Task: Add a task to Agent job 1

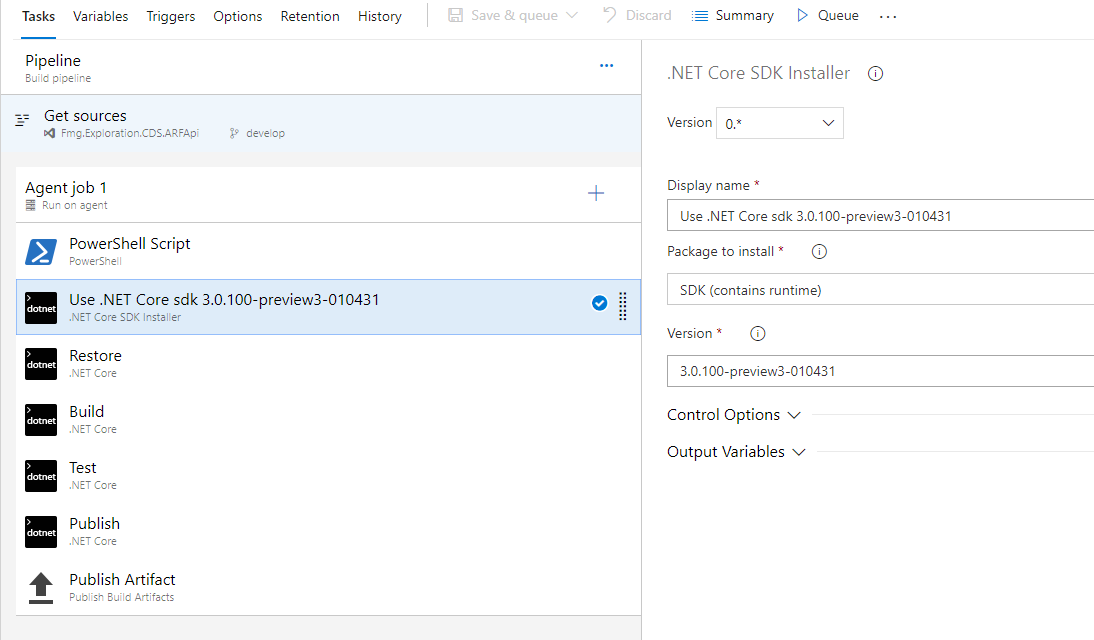Action: click(x=596, y=193)
